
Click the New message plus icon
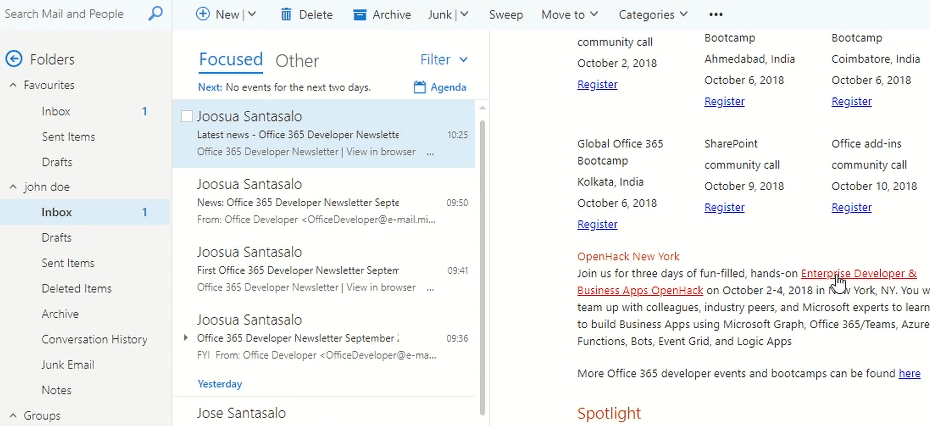click(203, 14)
